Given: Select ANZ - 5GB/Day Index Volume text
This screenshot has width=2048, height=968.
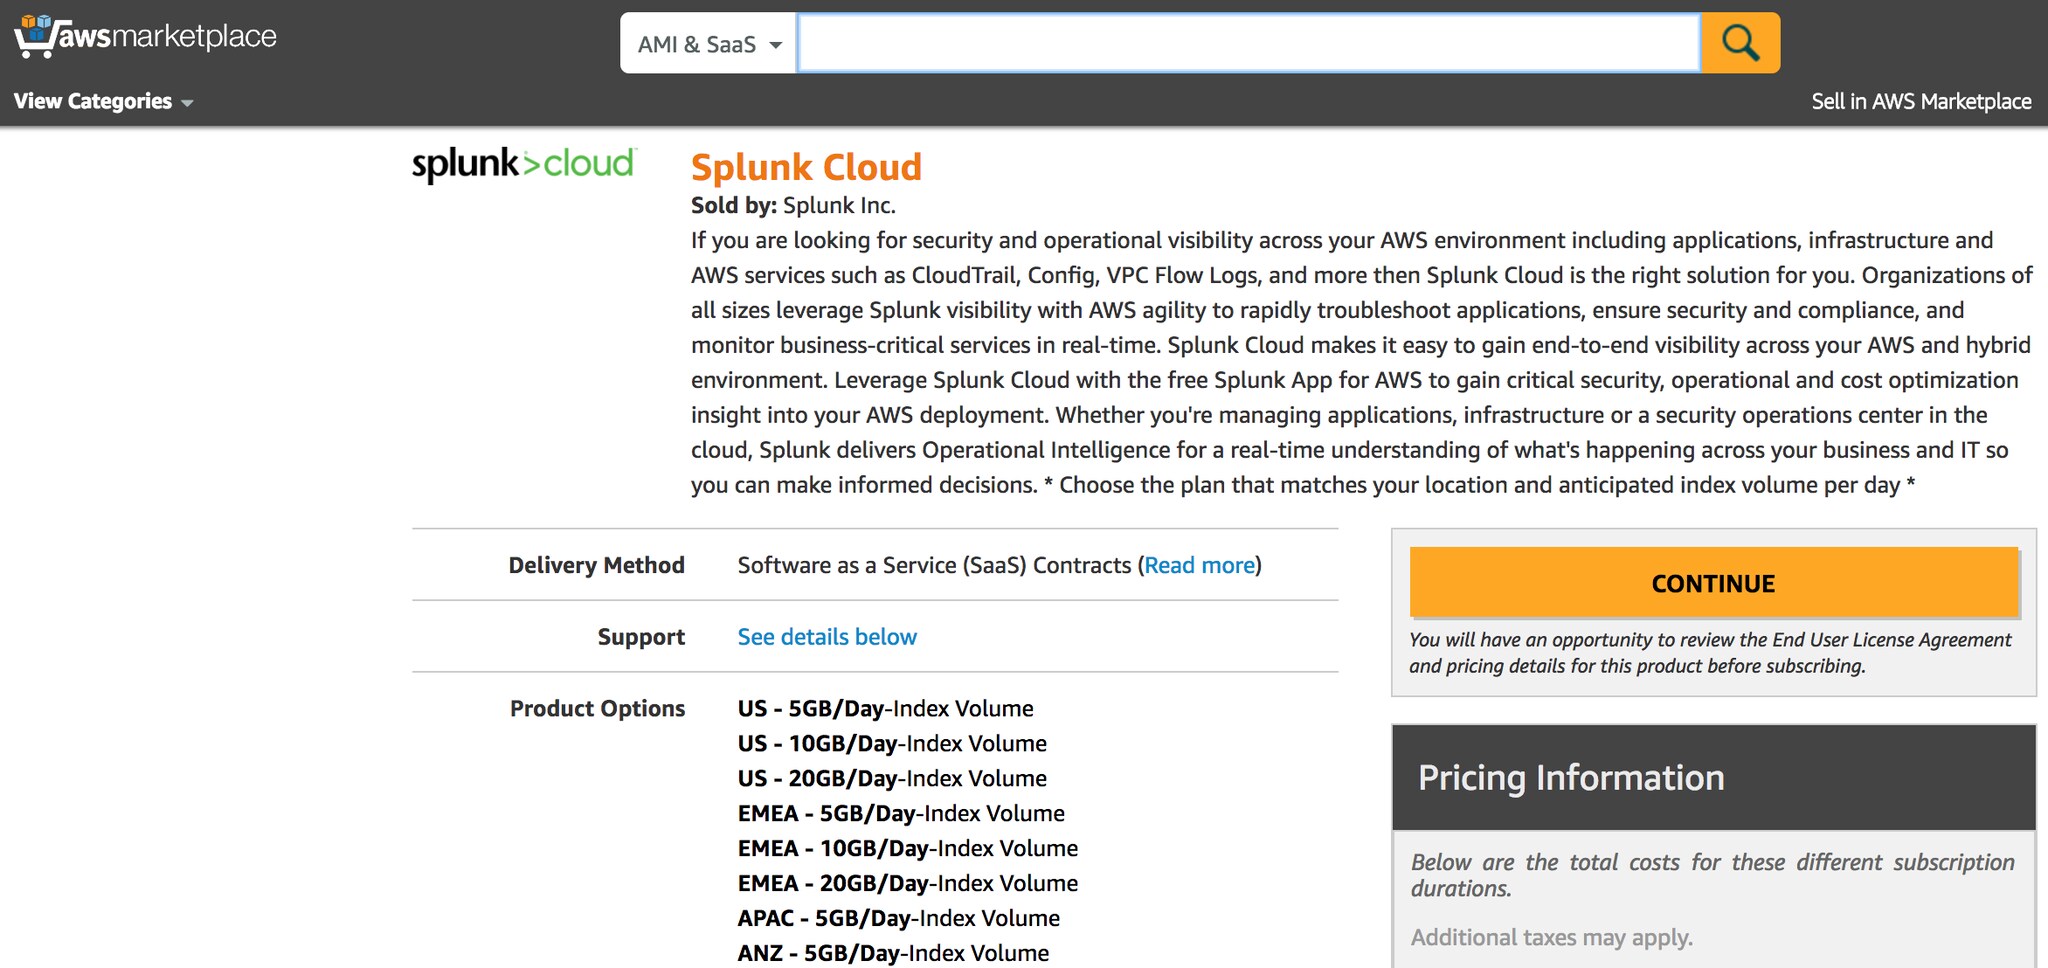Looking at the screenshot, I should [893, 954].
